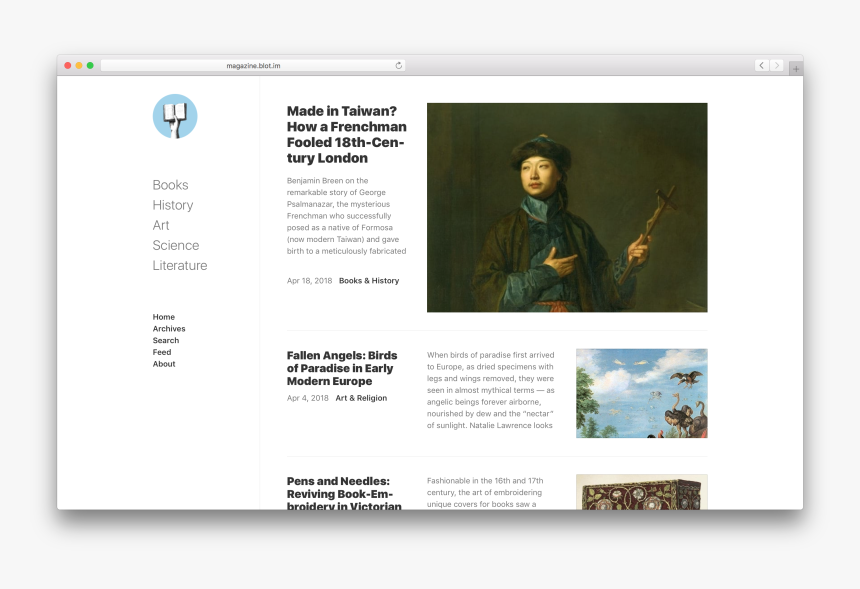Open Fallen Angels: Birds of Paradise article
Viewport: 860px width, 589px height.
click(342, 369)
